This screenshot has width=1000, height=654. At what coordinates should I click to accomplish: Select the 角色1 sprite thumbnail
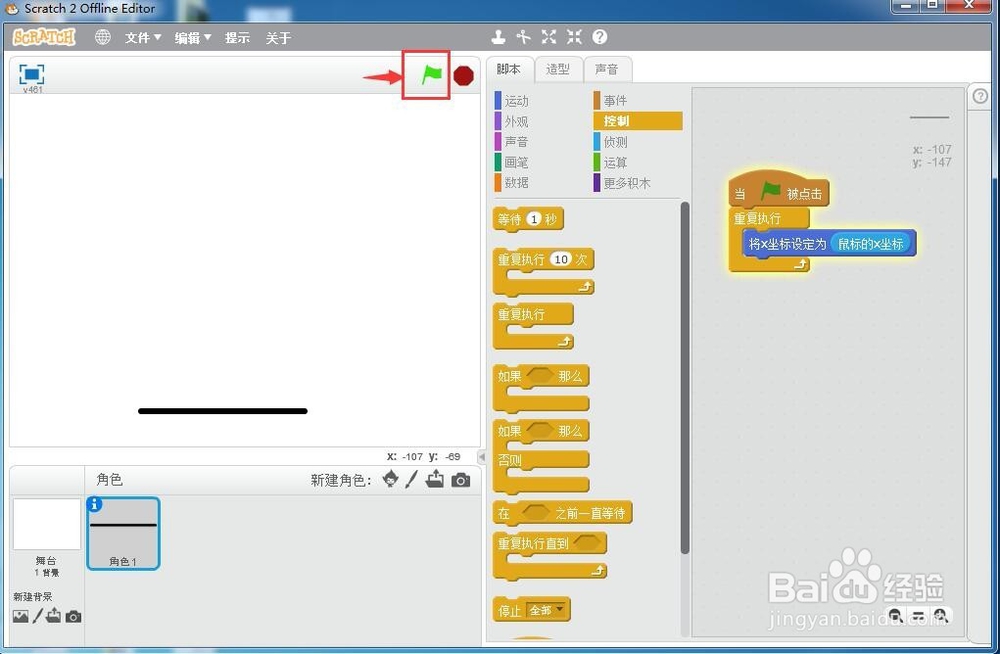pyautogui.click(x=123, y=533)
